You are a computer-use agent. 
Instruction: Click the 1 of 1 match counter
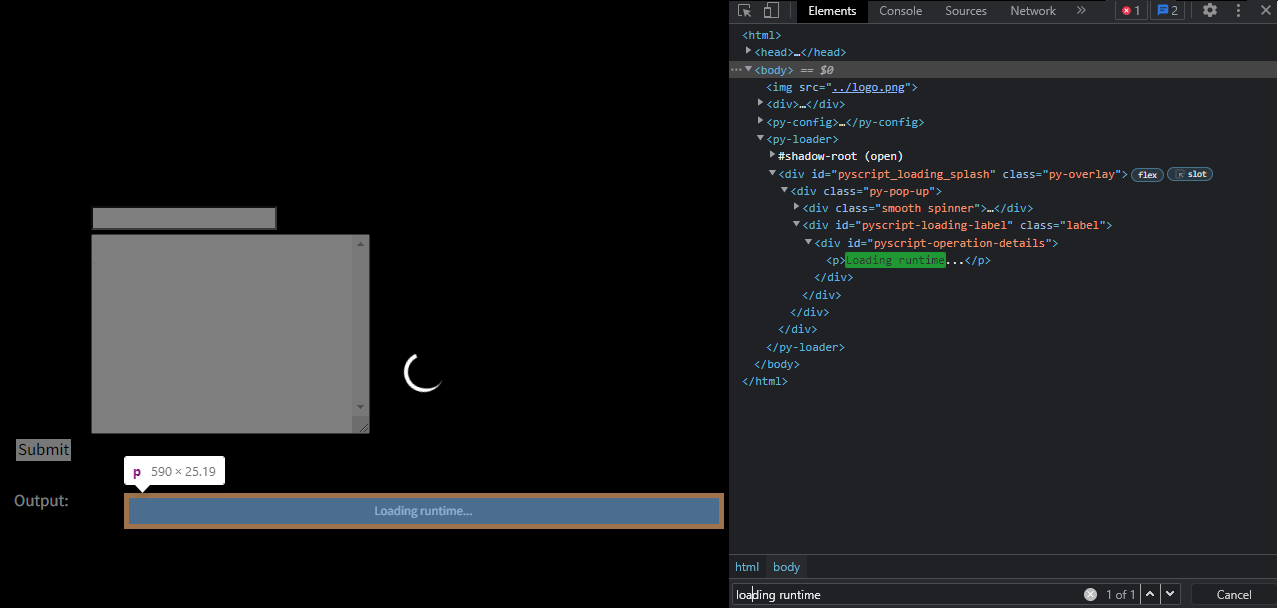pos(1120,594)
